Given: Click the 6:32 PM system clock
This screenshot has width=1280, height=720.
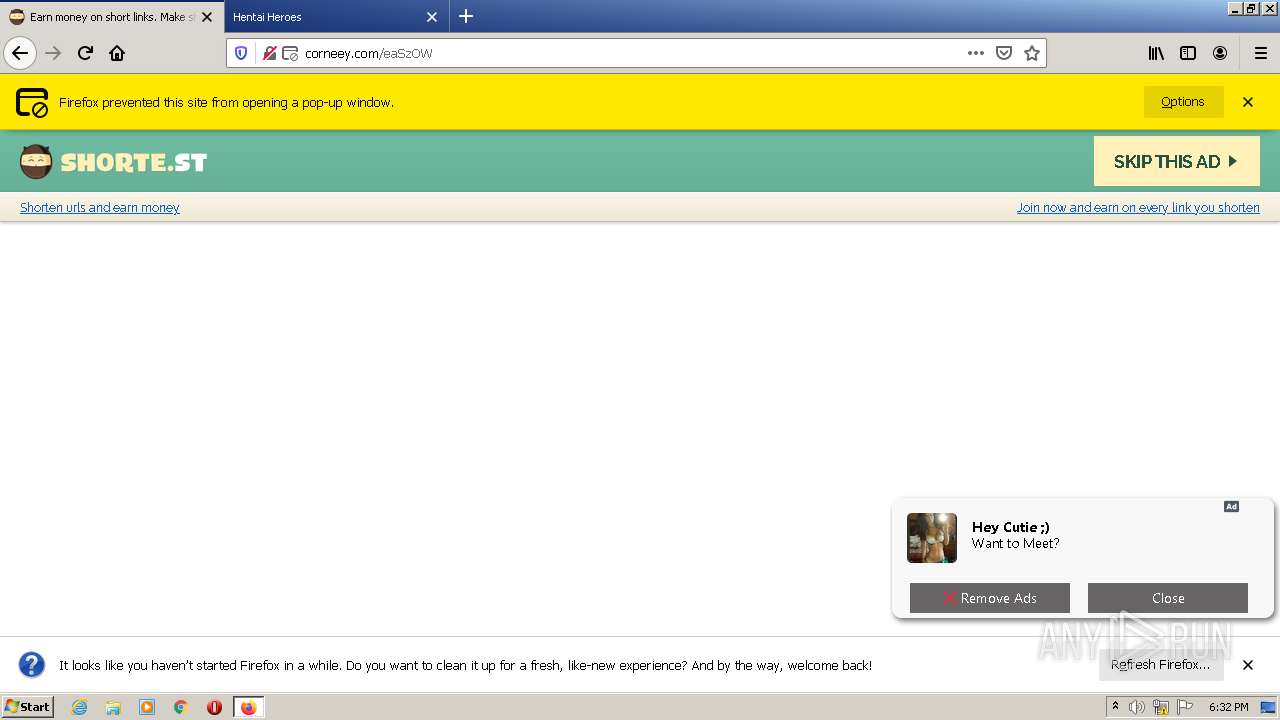Looking at the screenshot, I should (1228, 707).
